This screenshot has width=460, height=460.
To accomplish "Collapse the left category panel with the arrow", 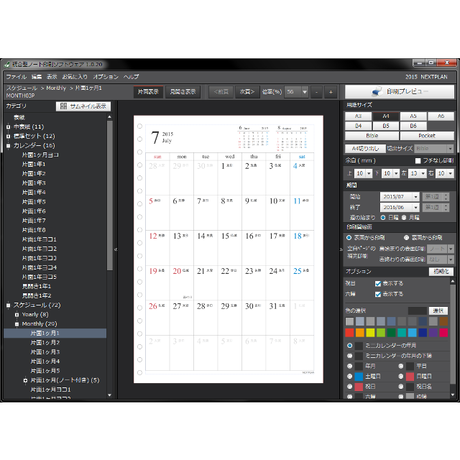I will [115, 249].
